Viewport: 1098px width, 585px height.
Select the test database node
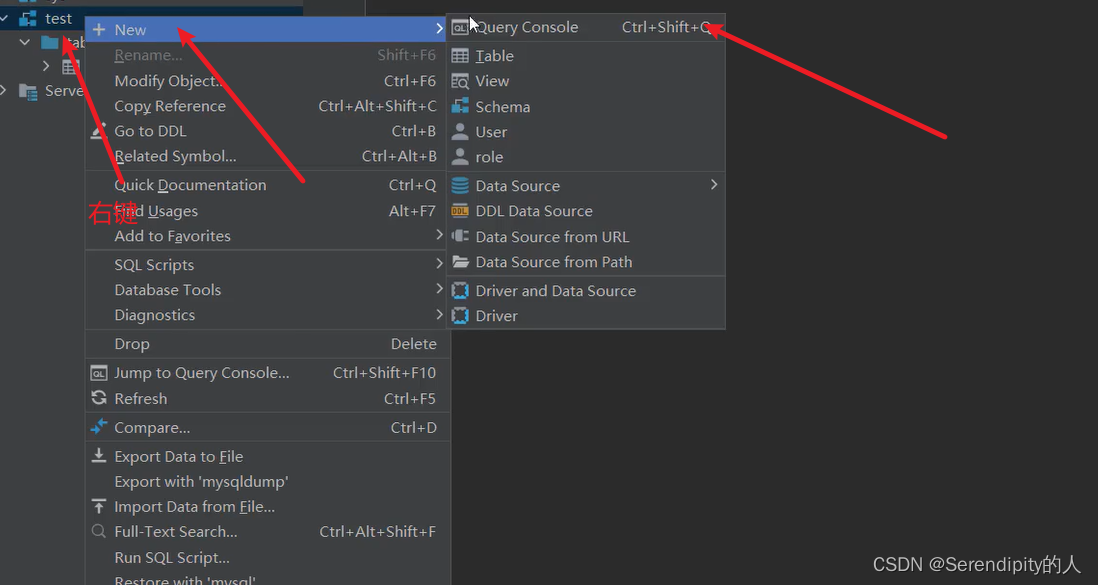(x=57, y=18)
